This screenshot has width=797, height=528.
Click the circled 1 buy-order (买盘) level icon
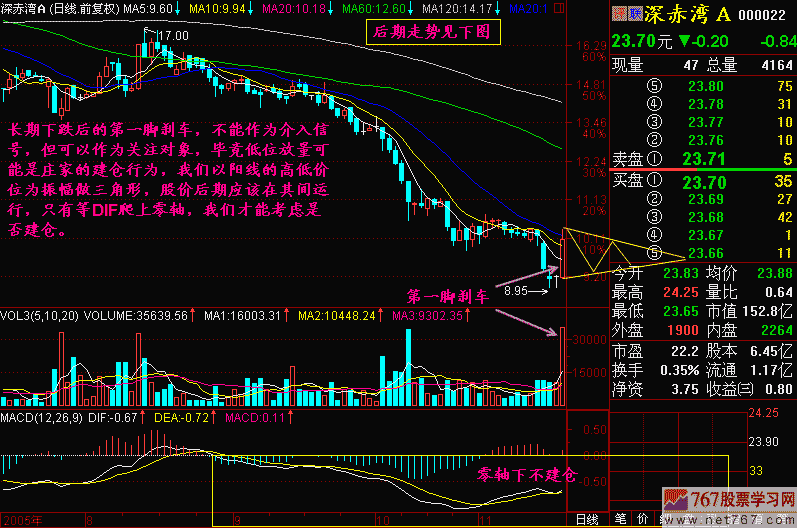(654, 182)
